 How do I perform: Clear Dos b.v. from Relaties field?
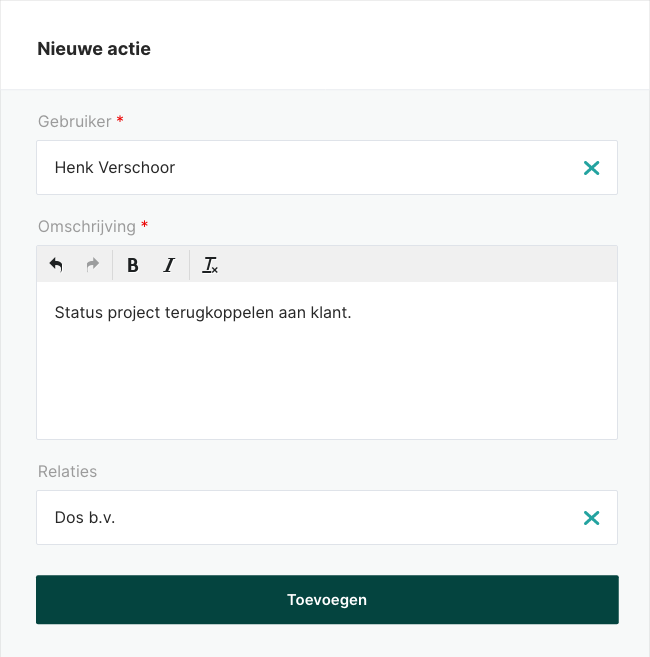pyautogui.click(x=591, y=518)
